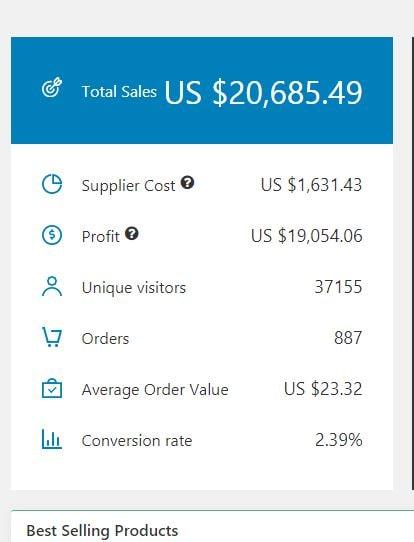Click the Orders count 887

pos(348,338)
